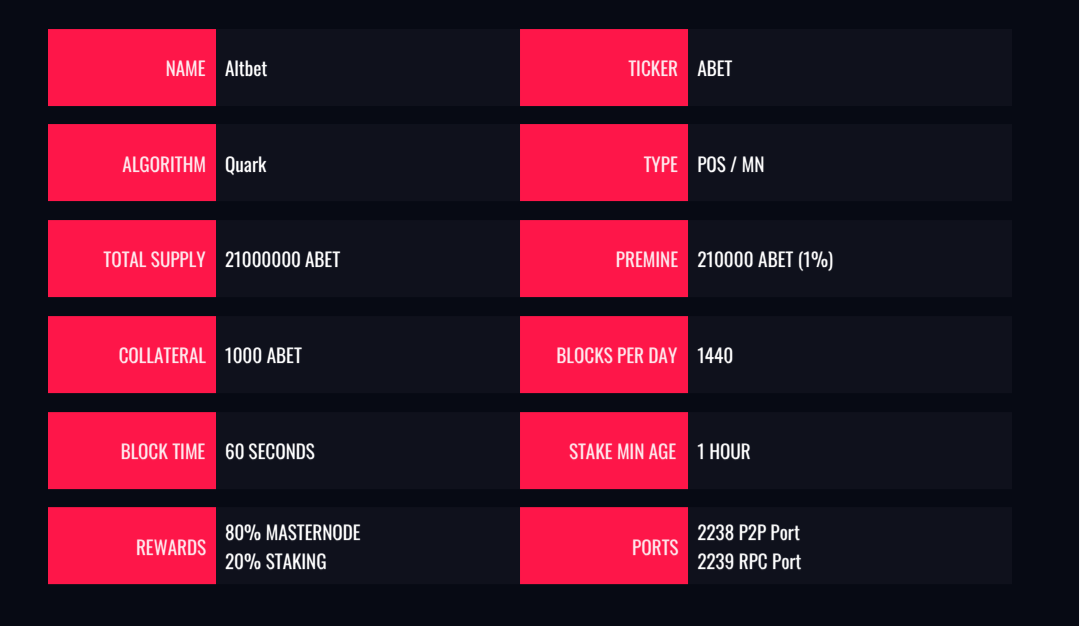The height and width of the screenshot is (626, 1080).
Task: Click the ALGORITHM label cell
Action: click(132, 163)
